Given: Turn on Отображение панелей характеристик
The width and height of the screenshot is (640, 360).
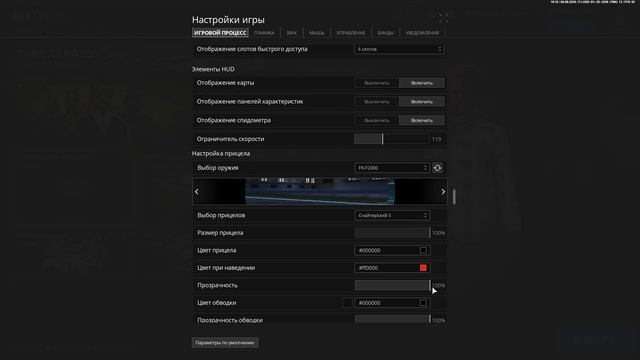Looking at the screenshot, I should pos(422,102).
